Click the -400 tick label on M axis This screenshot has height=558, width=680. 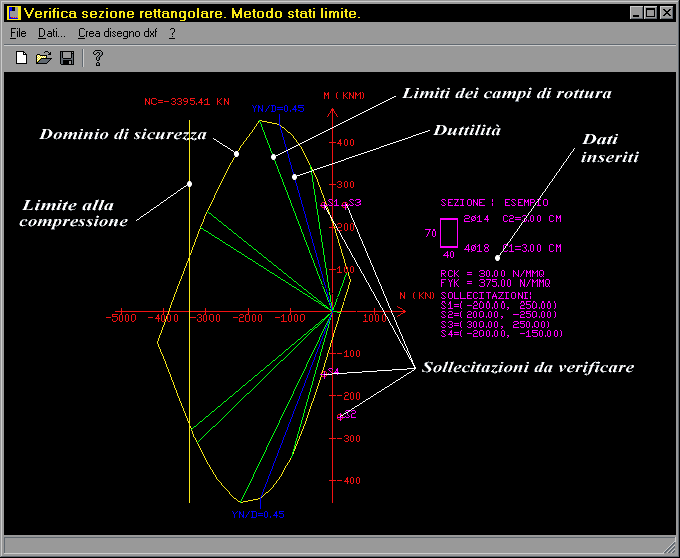tap(349, 480)
